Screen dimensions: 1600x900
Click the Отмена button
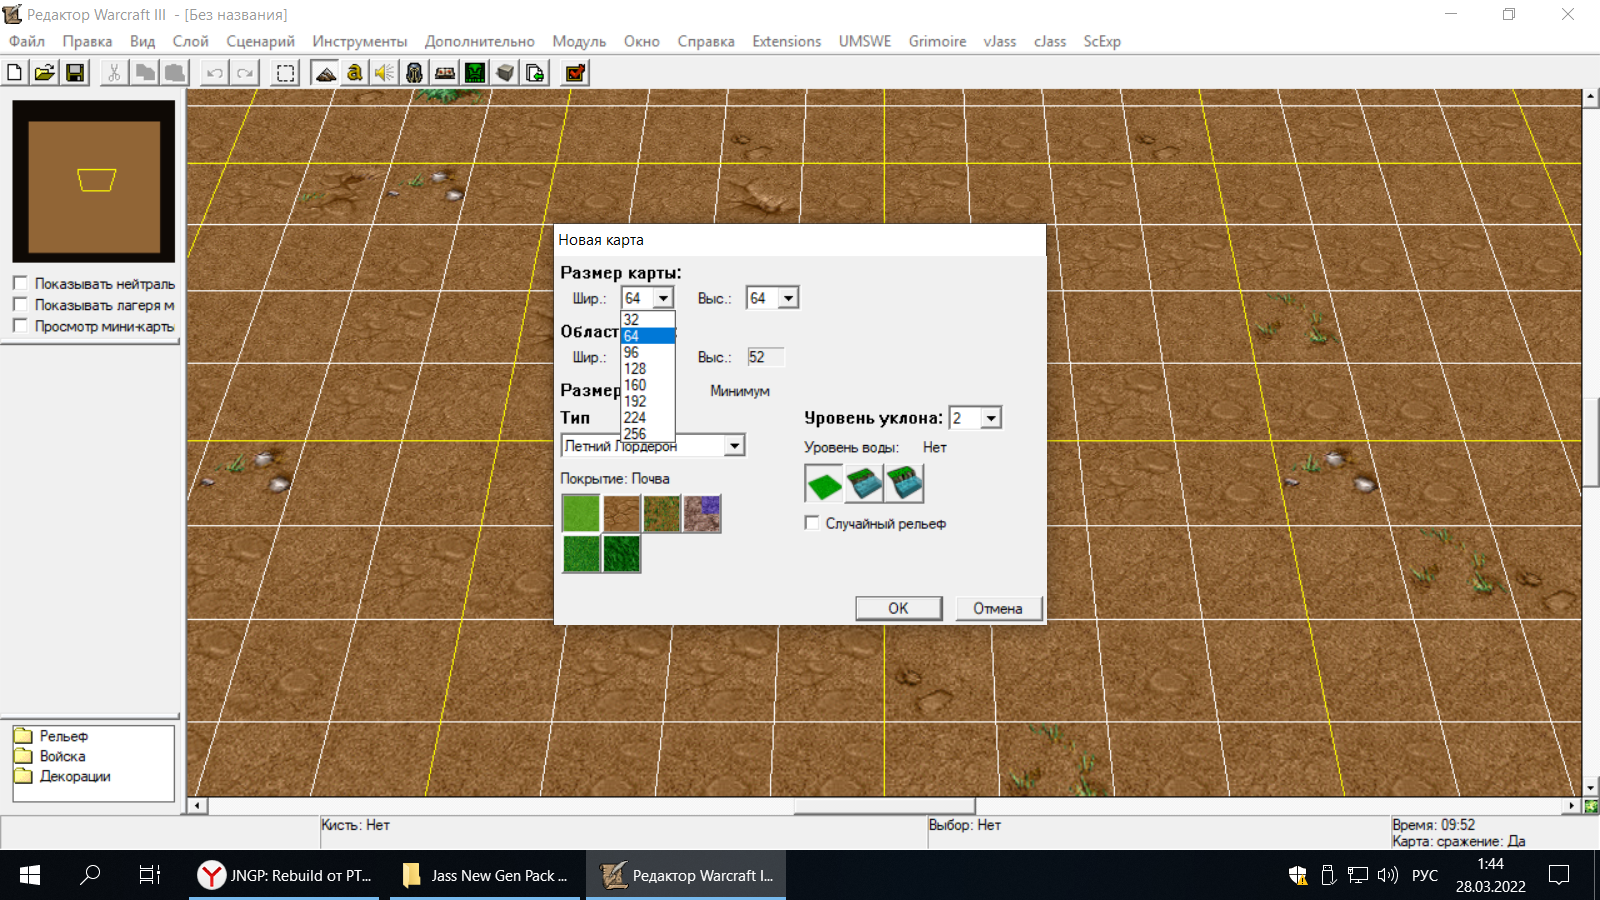(998, 608)
